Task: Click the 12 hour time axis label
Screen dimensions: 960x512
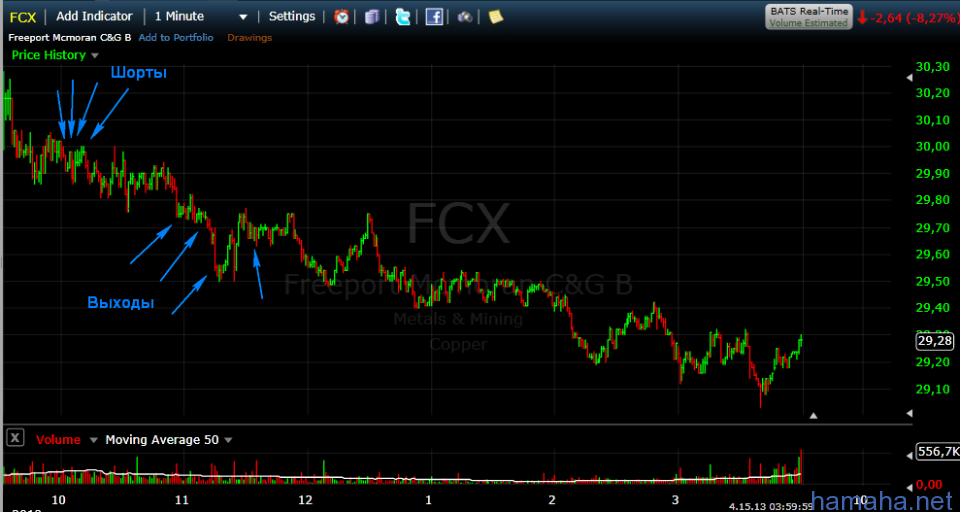Action: (x=305, y=499)
